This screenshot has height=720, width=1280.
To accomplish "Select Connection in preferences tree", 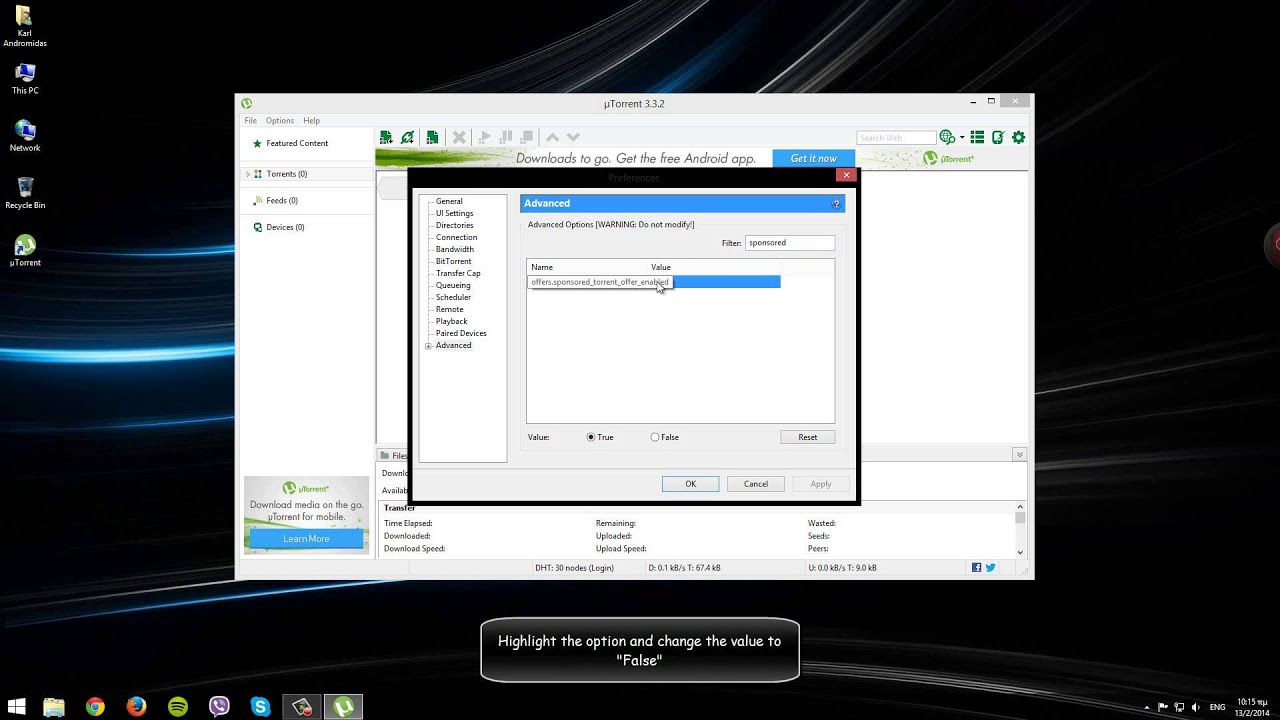I will click(x=456, y=237).
